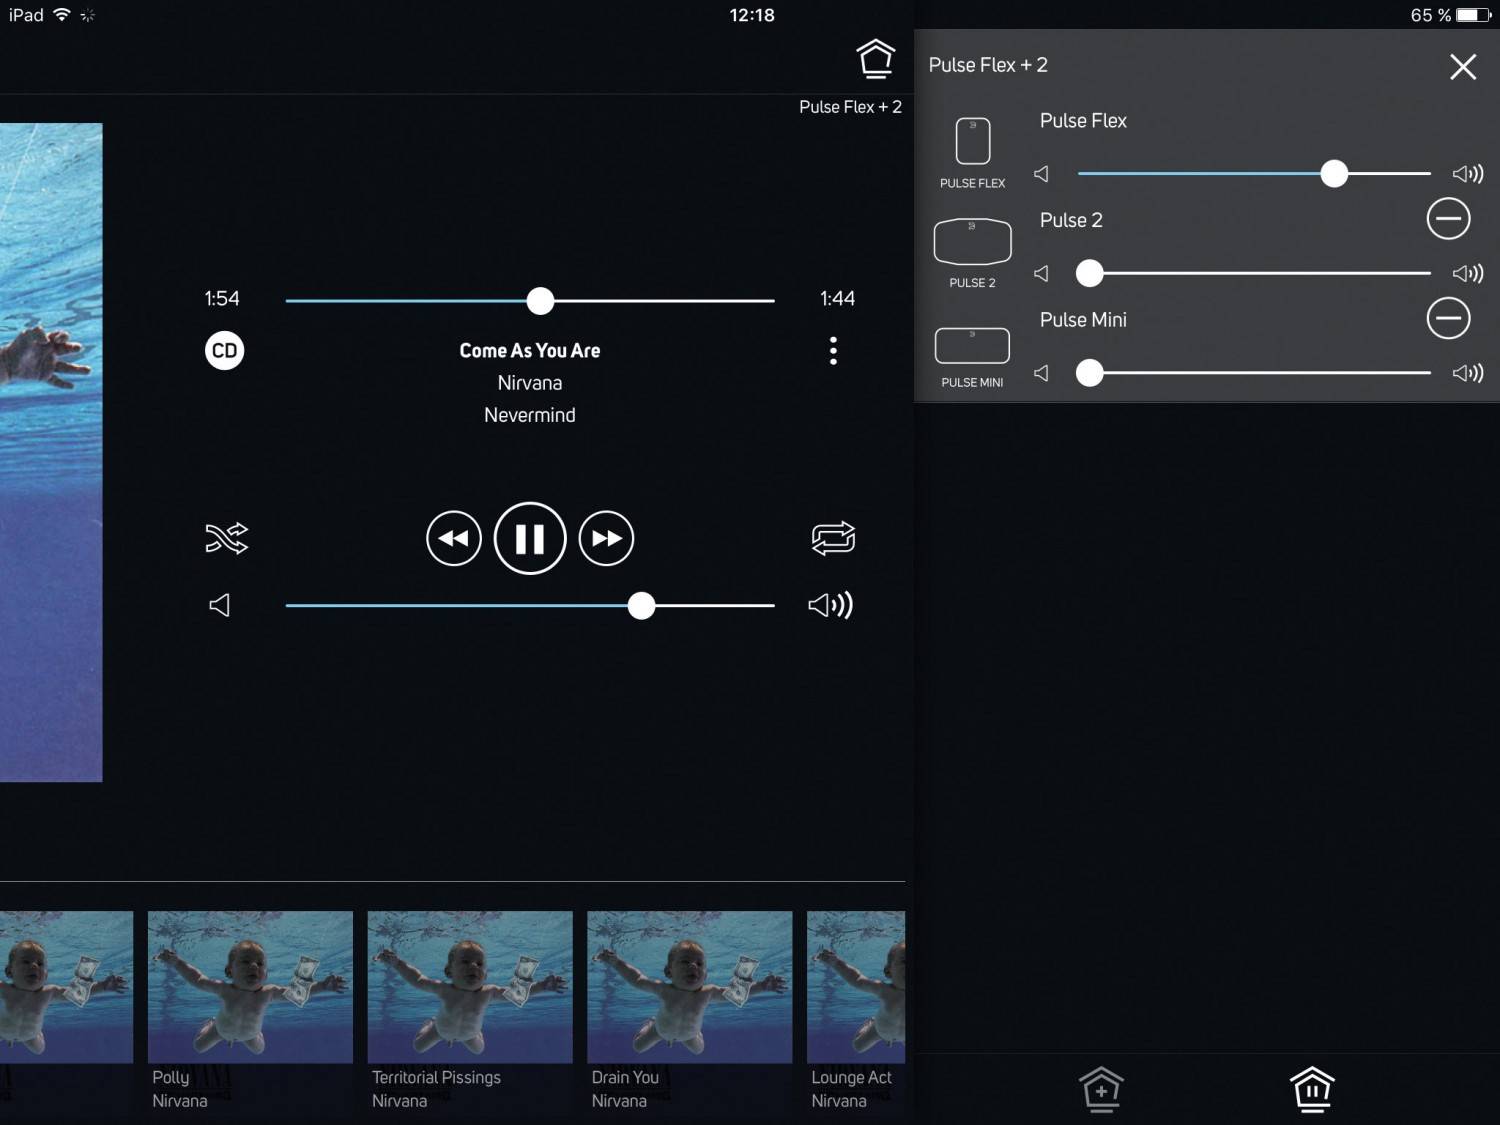Click the Pulse Flex volume slider knob
Screen dimensions: 1500x1125
coord(1334,173)
